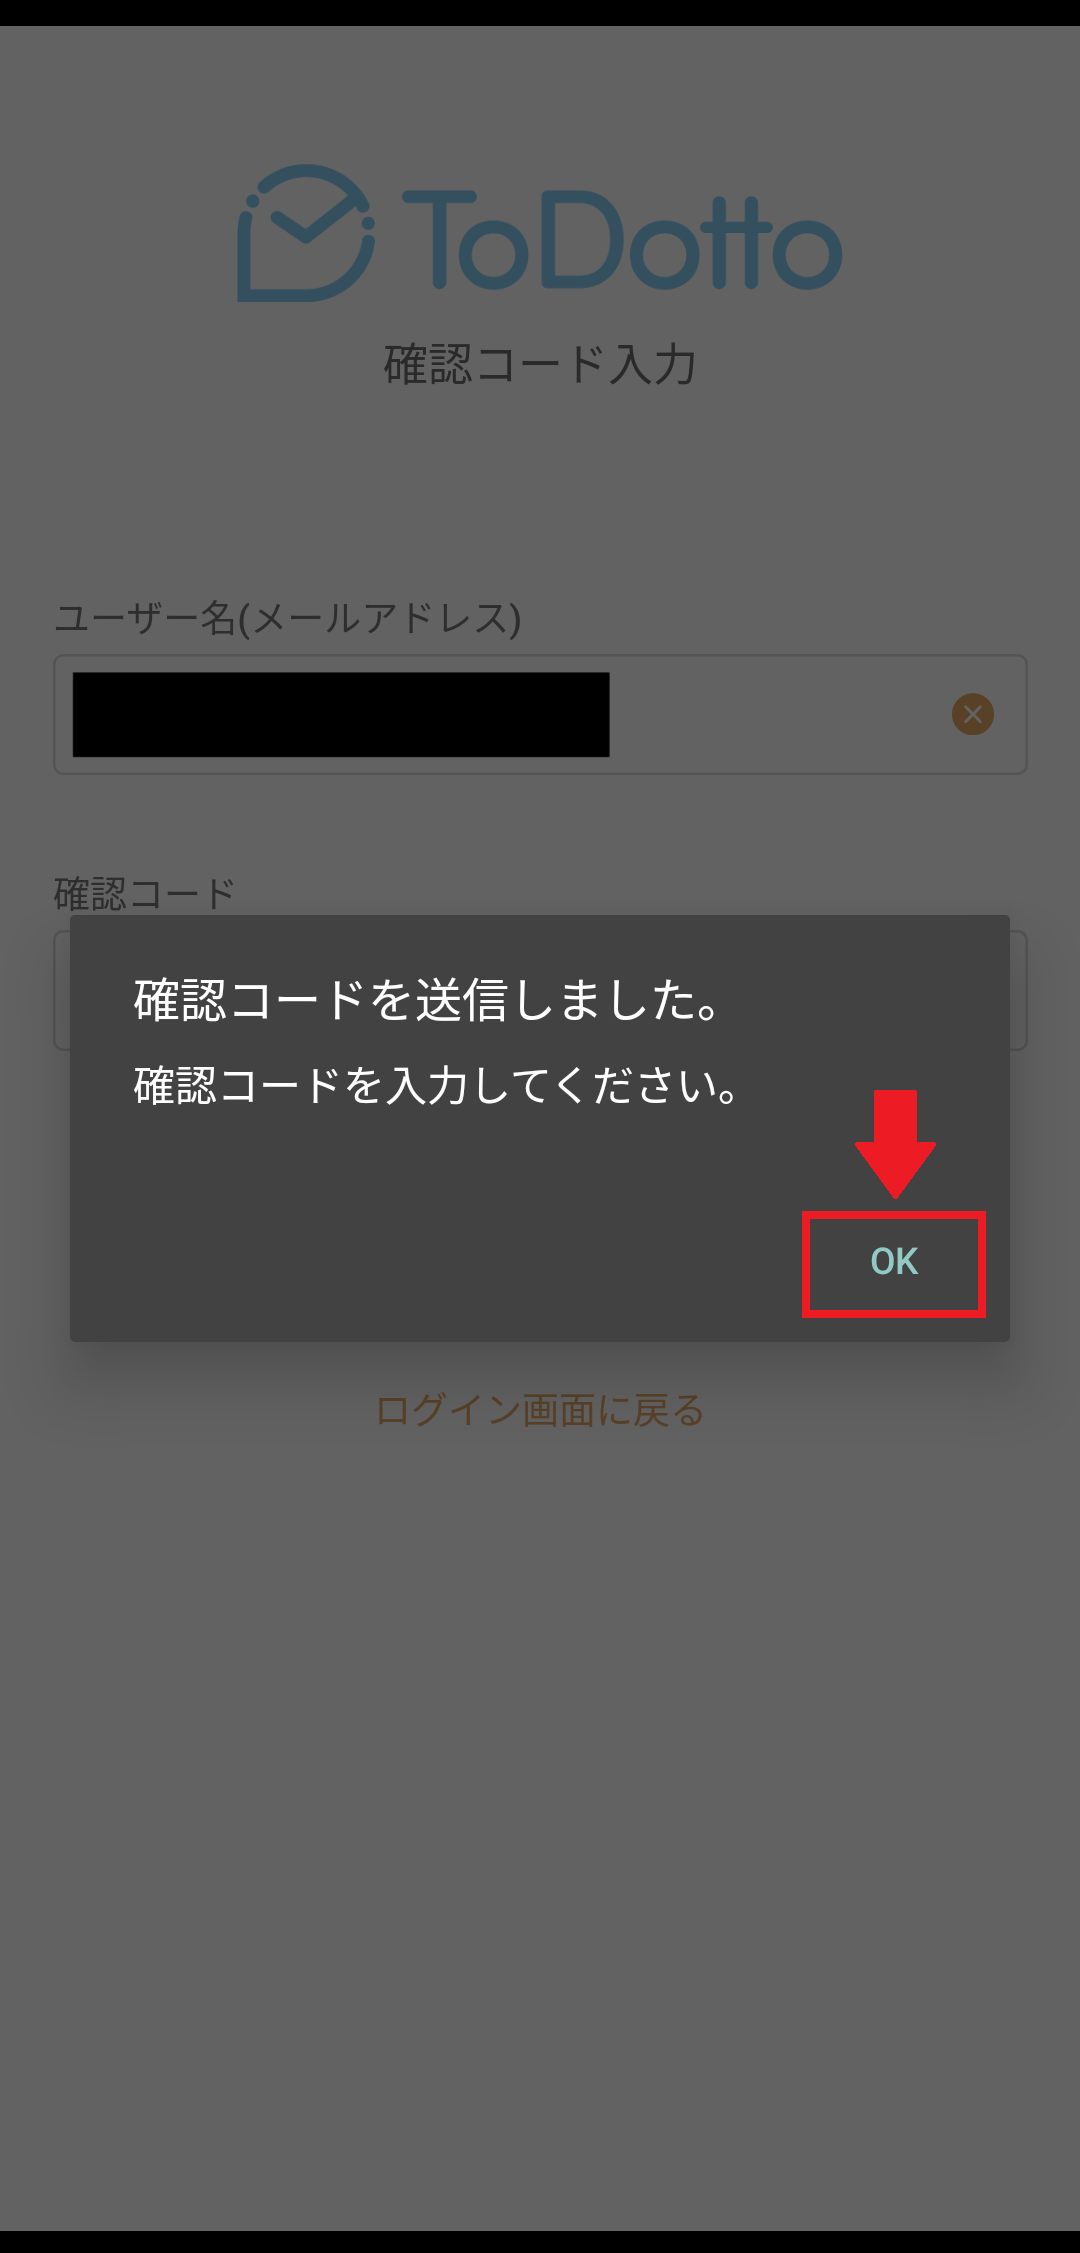This screenshot has width=1080, height=2253.
Task: Tap the black status bar at top
Action: tap(540, 13)
